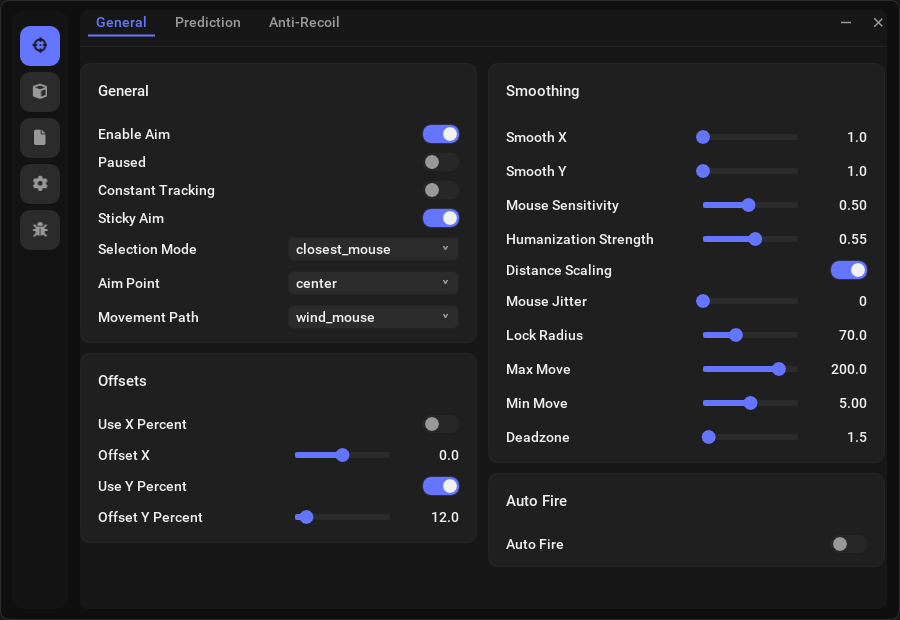The width and height of the screenshot is (900, 620).
Task: Adjust the Mouse Sensitivity slider
Action: pyautogui.click(x=750, y=205)
